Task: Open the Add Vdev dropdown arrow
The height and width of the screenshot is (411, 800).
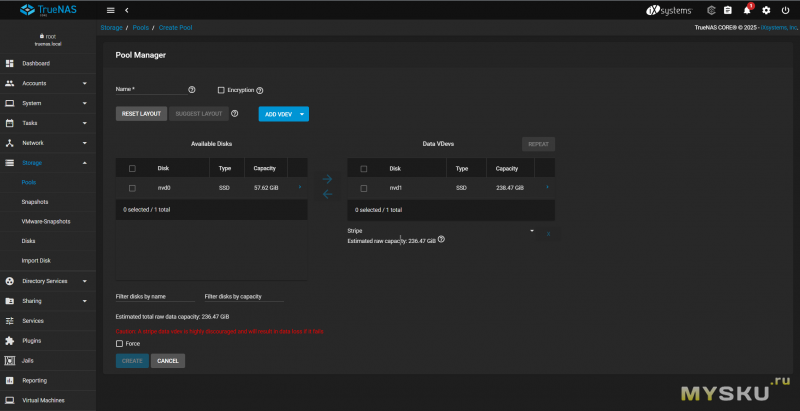Action: point(302,114)
